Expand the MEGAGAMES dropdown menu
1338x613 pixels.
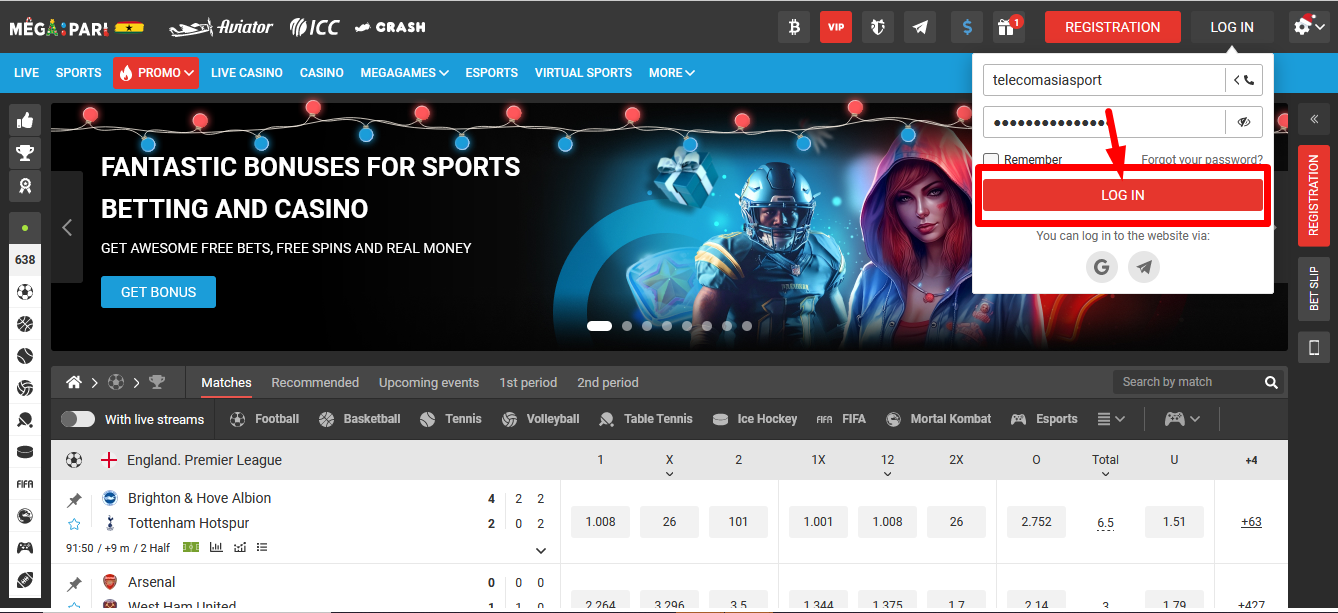click(404, 73)
